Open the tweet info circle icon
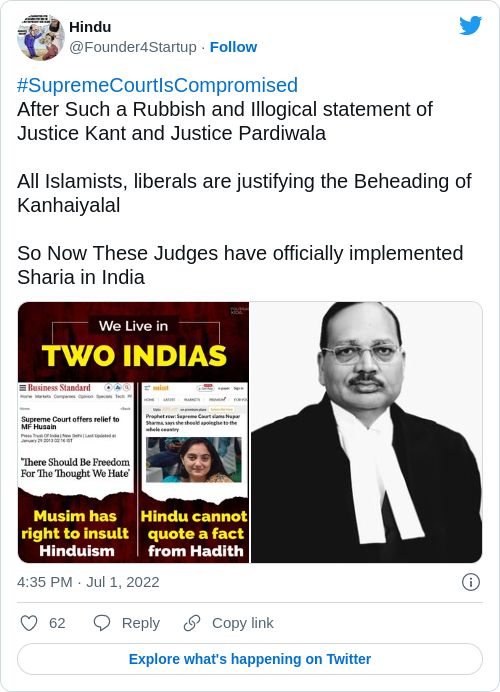Screen dimensions: 500x692 click(x=470, y=582)
